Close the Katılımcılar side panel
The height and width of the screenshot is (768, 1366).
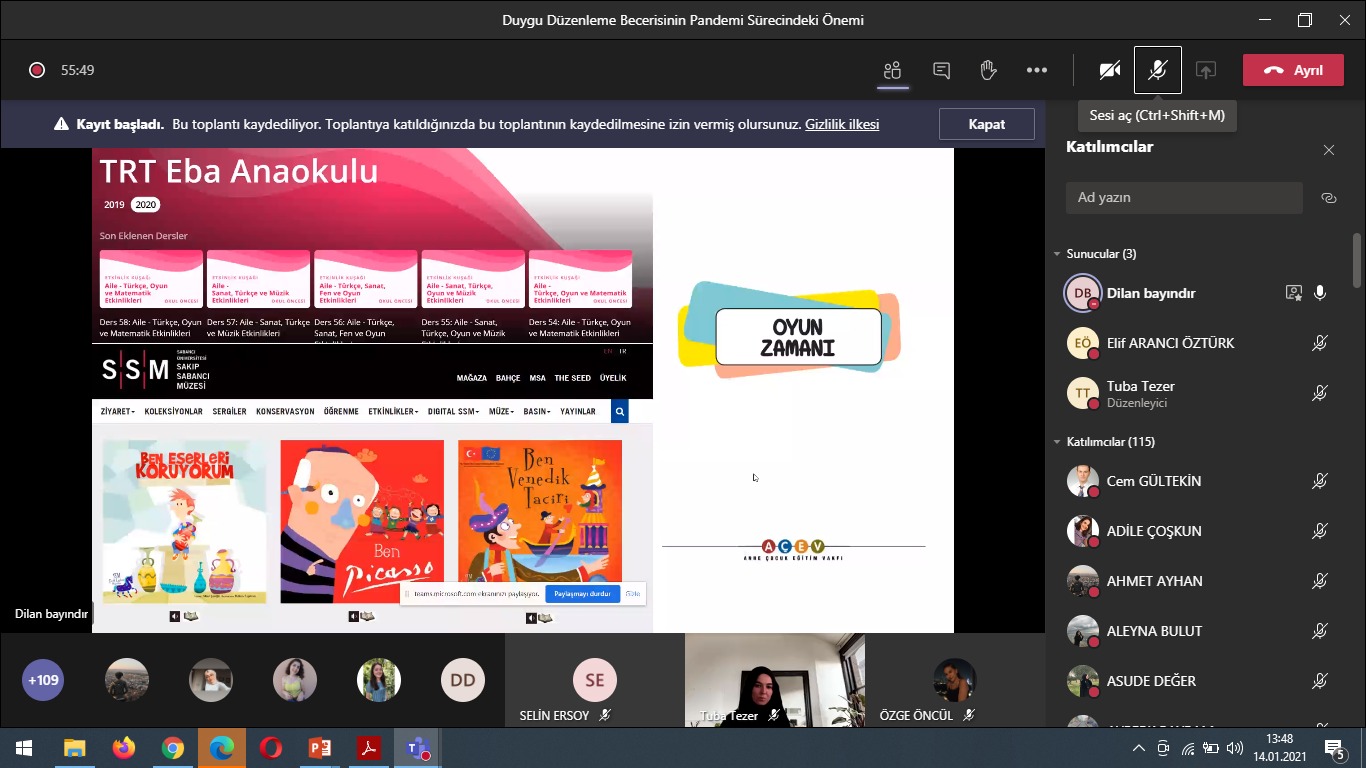point(1329,150)
